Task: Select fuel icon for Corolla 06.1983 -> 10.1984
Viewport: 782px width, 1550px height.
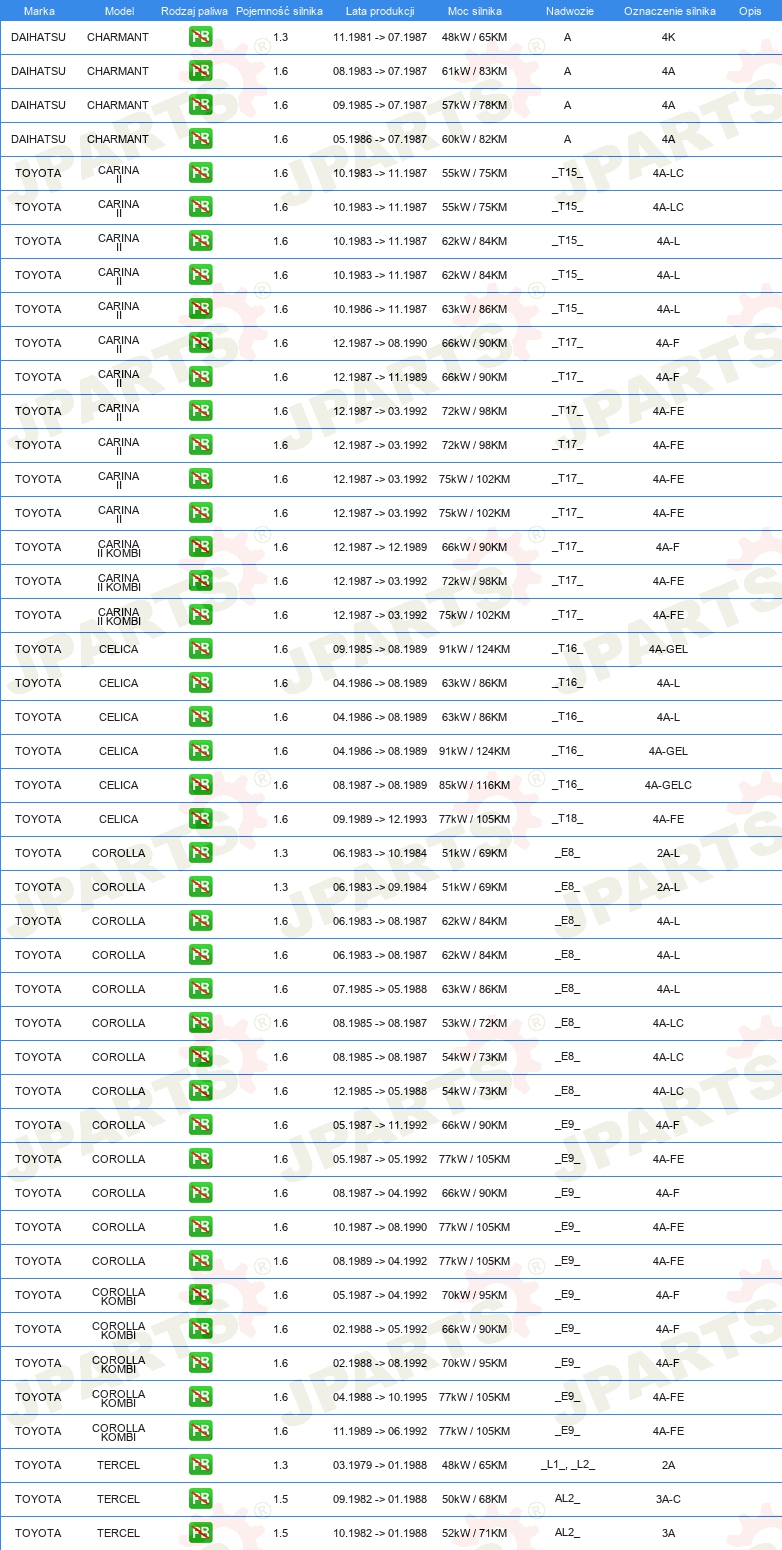Action: (200, 853)
